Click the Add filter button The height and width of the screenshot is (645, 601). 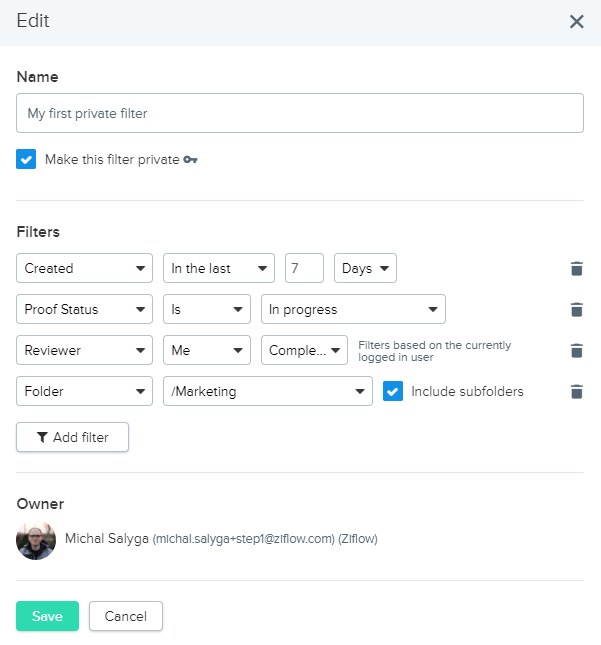coord(73,437)
